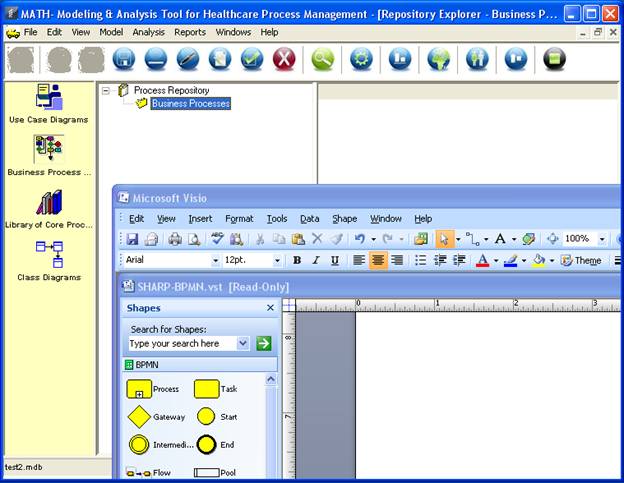Toggle Bold formatting in Visio

[296, 260]
